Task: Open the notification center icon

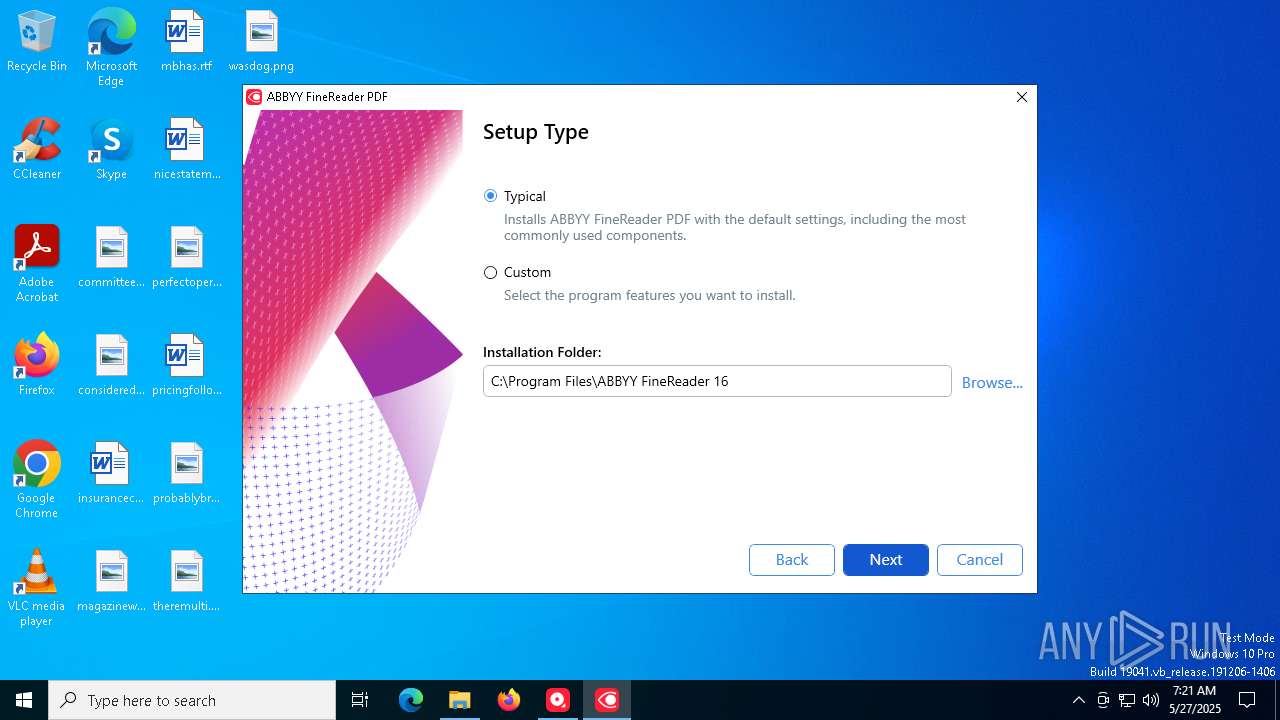Action: [x=1247, y=700]
